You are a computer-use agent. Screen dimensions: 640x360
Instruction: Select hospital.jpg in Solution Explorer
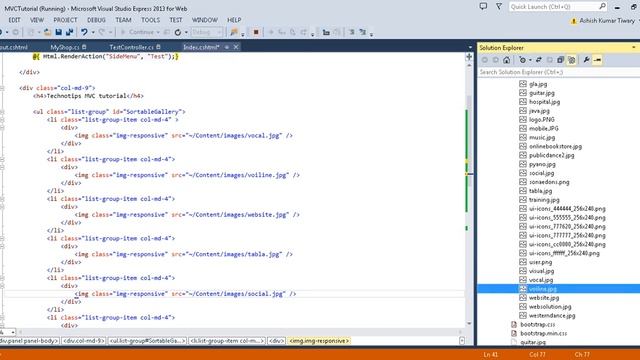click(x=544, y=102)
